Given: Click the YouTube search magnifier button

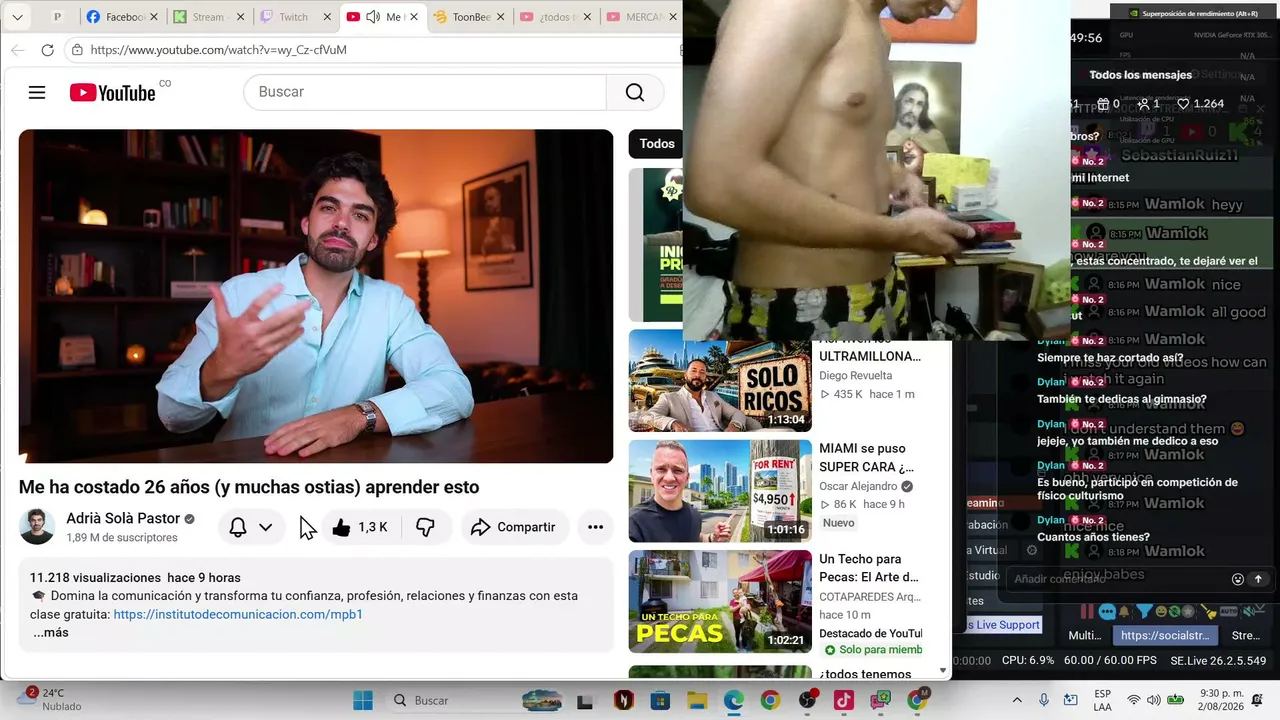Looking at the screenshot, I should (635, 92).
